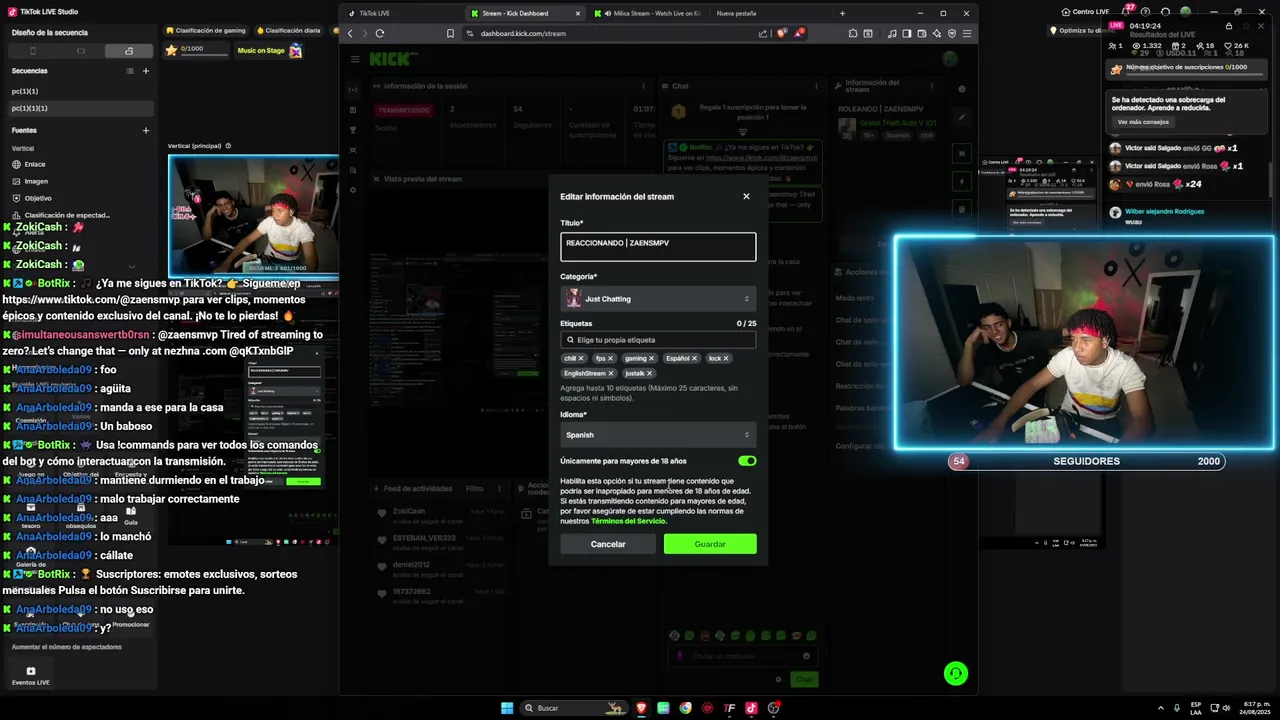Click the Music on Stage banner

(x=269, y=50)
